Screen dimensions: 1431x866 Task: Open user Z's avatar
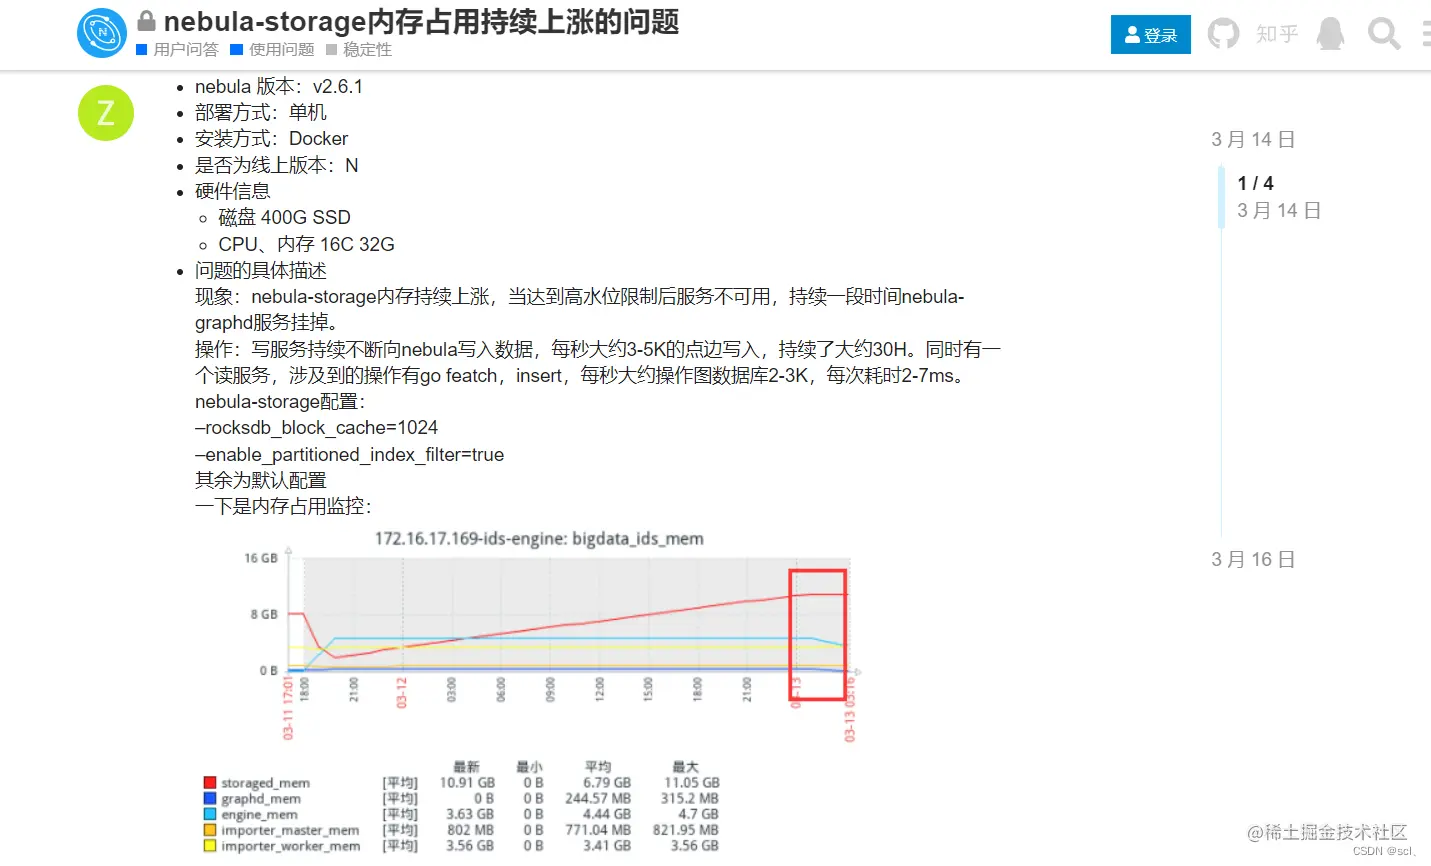coord(105,113)
